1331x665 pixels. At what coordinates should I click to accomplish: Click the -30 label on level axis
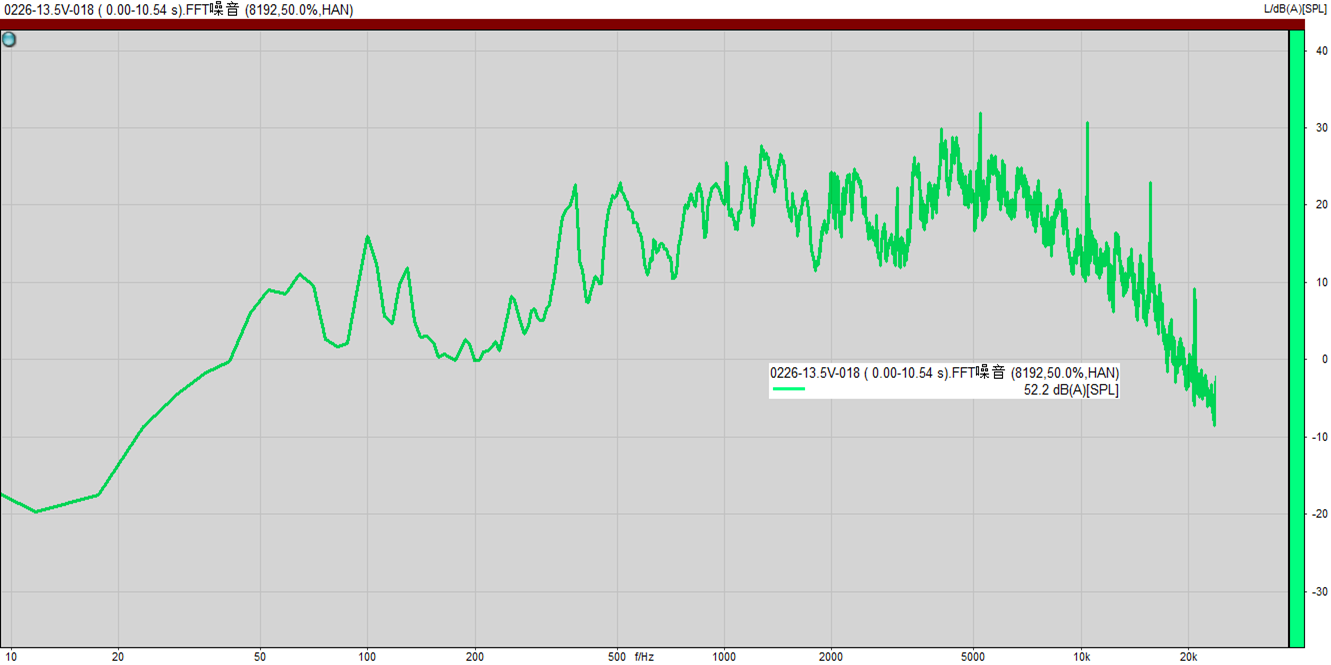coord(1320,592)
